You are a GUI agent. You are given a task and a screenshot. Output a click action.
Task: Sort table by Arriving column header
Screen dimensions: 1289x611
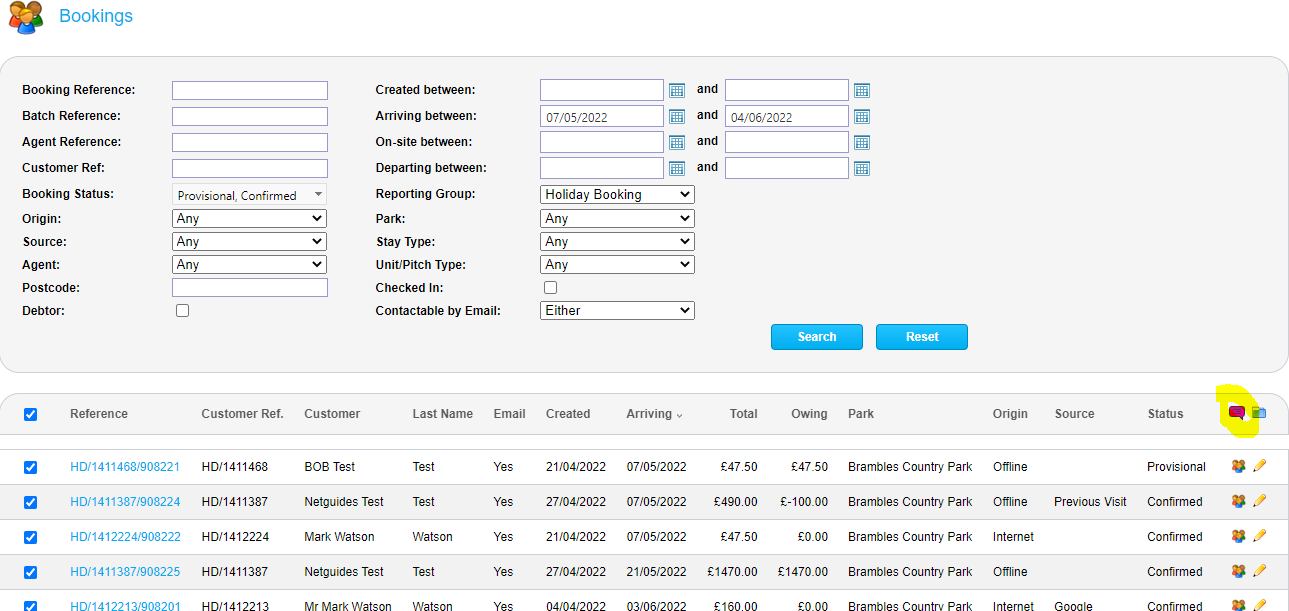(x=649, y=414)
